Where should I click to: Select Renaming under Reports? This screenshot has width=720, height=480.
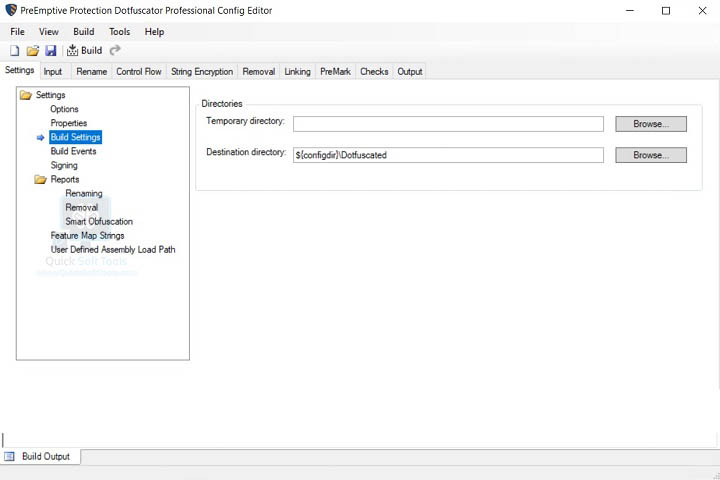[84, 193]
